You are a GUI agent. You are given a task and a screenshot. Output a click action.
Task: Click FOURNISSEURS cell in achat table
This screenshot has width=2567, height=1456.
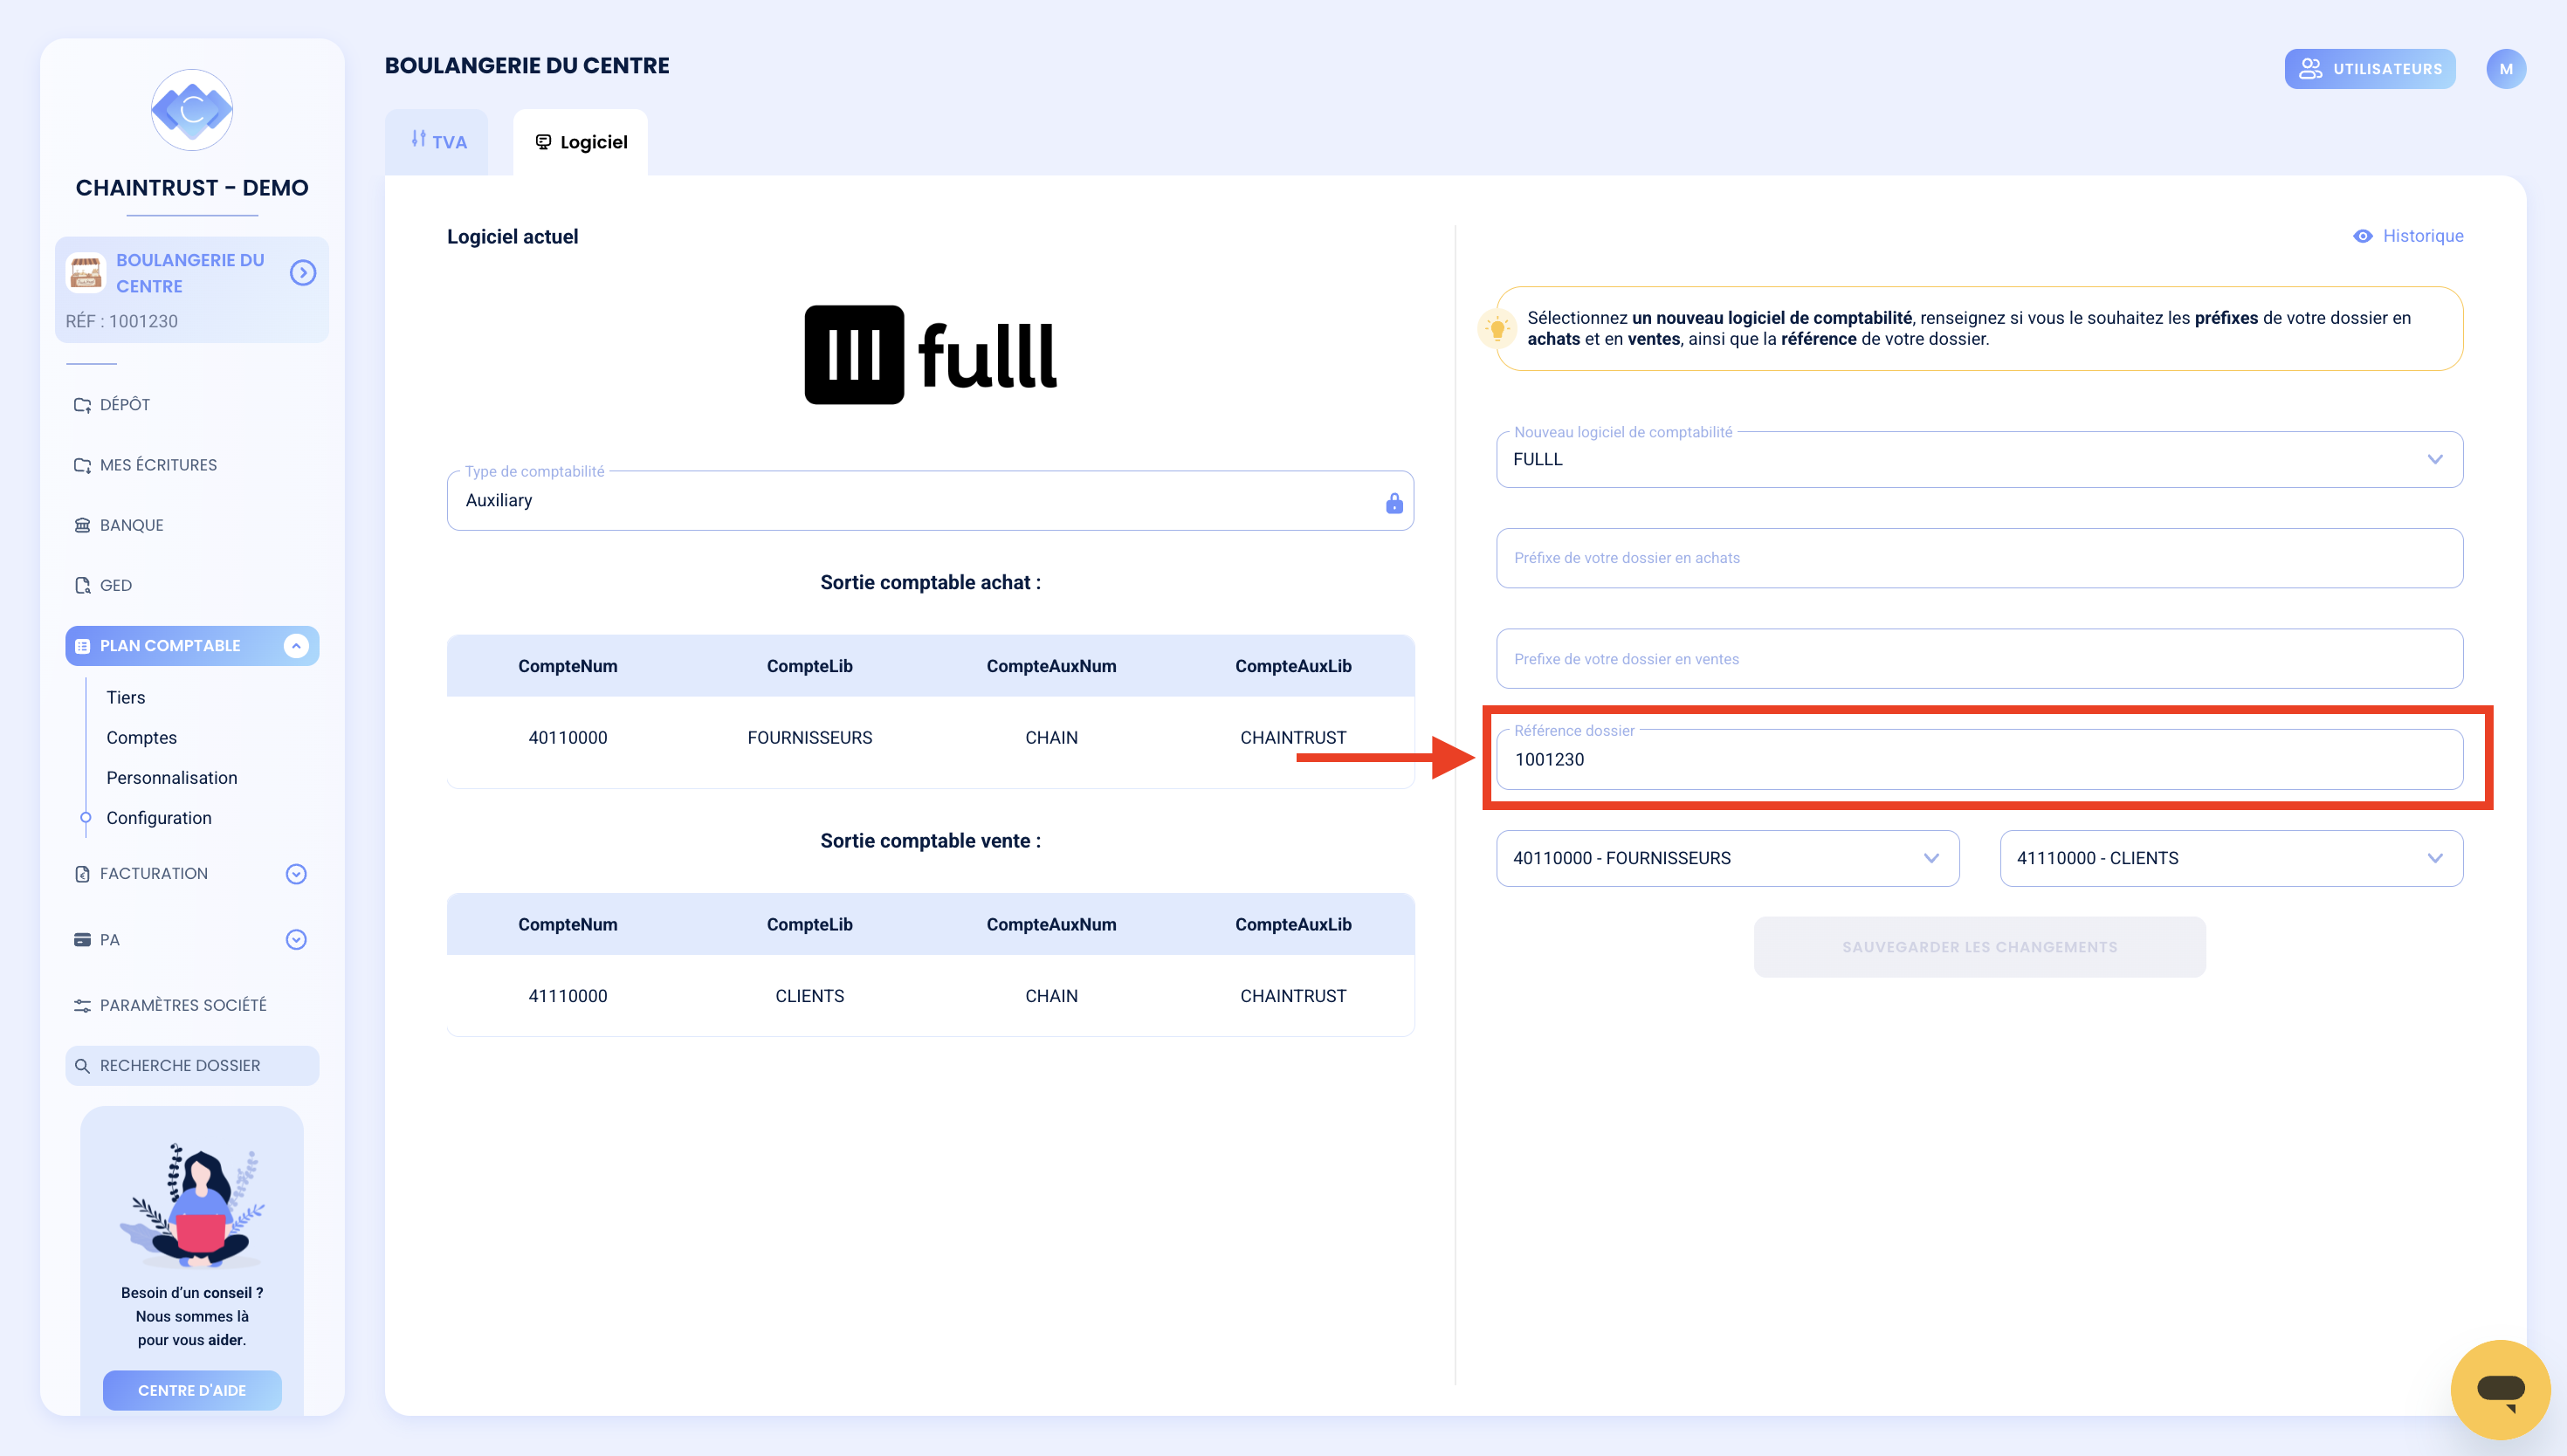tap(810, 738)
